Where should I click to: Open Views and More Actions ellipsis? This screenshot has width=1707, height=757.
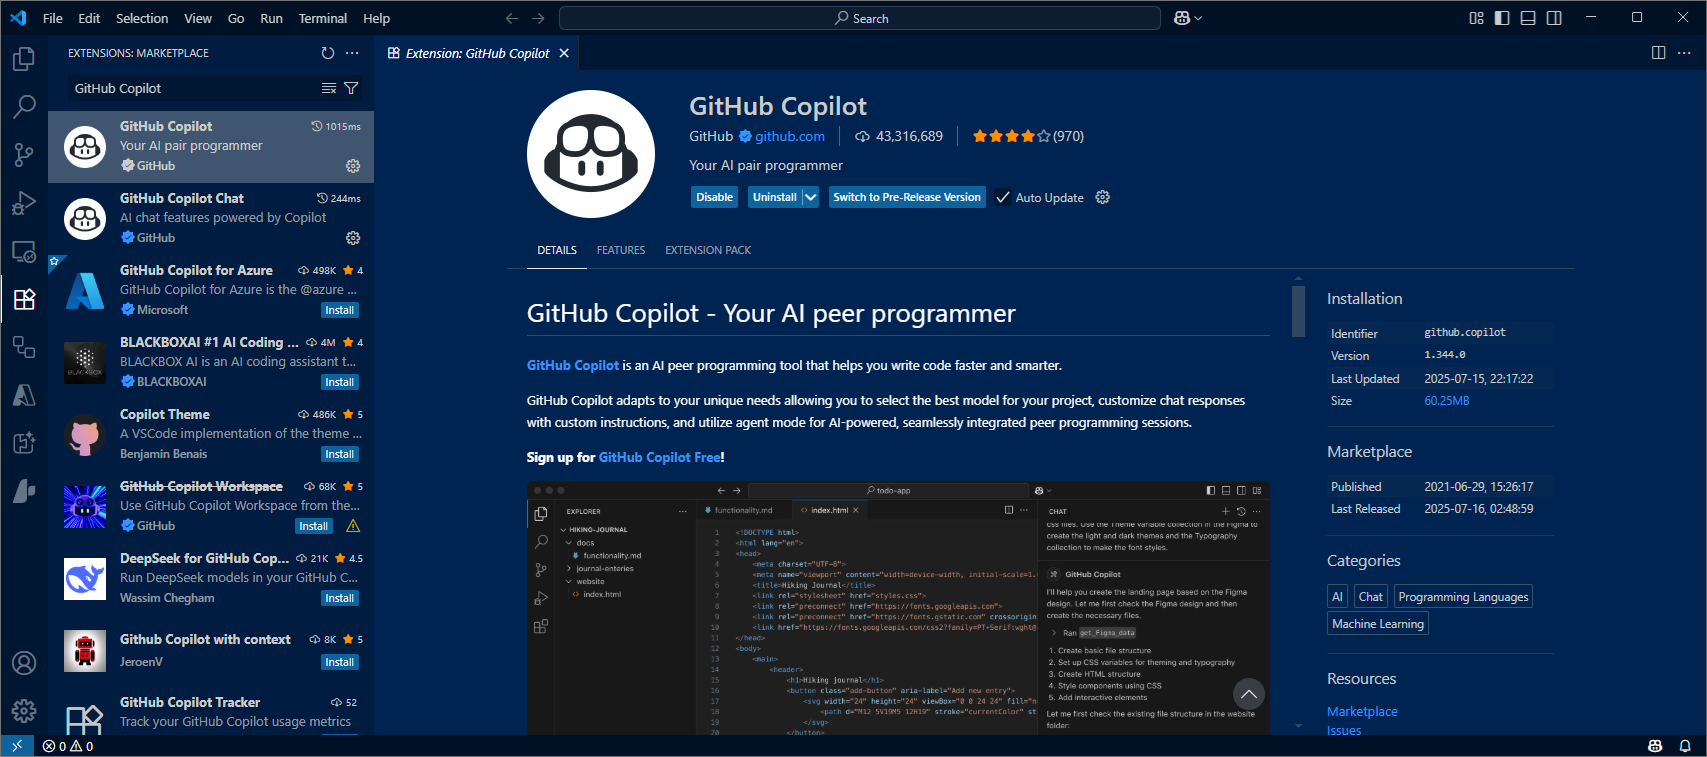point(352,53)
